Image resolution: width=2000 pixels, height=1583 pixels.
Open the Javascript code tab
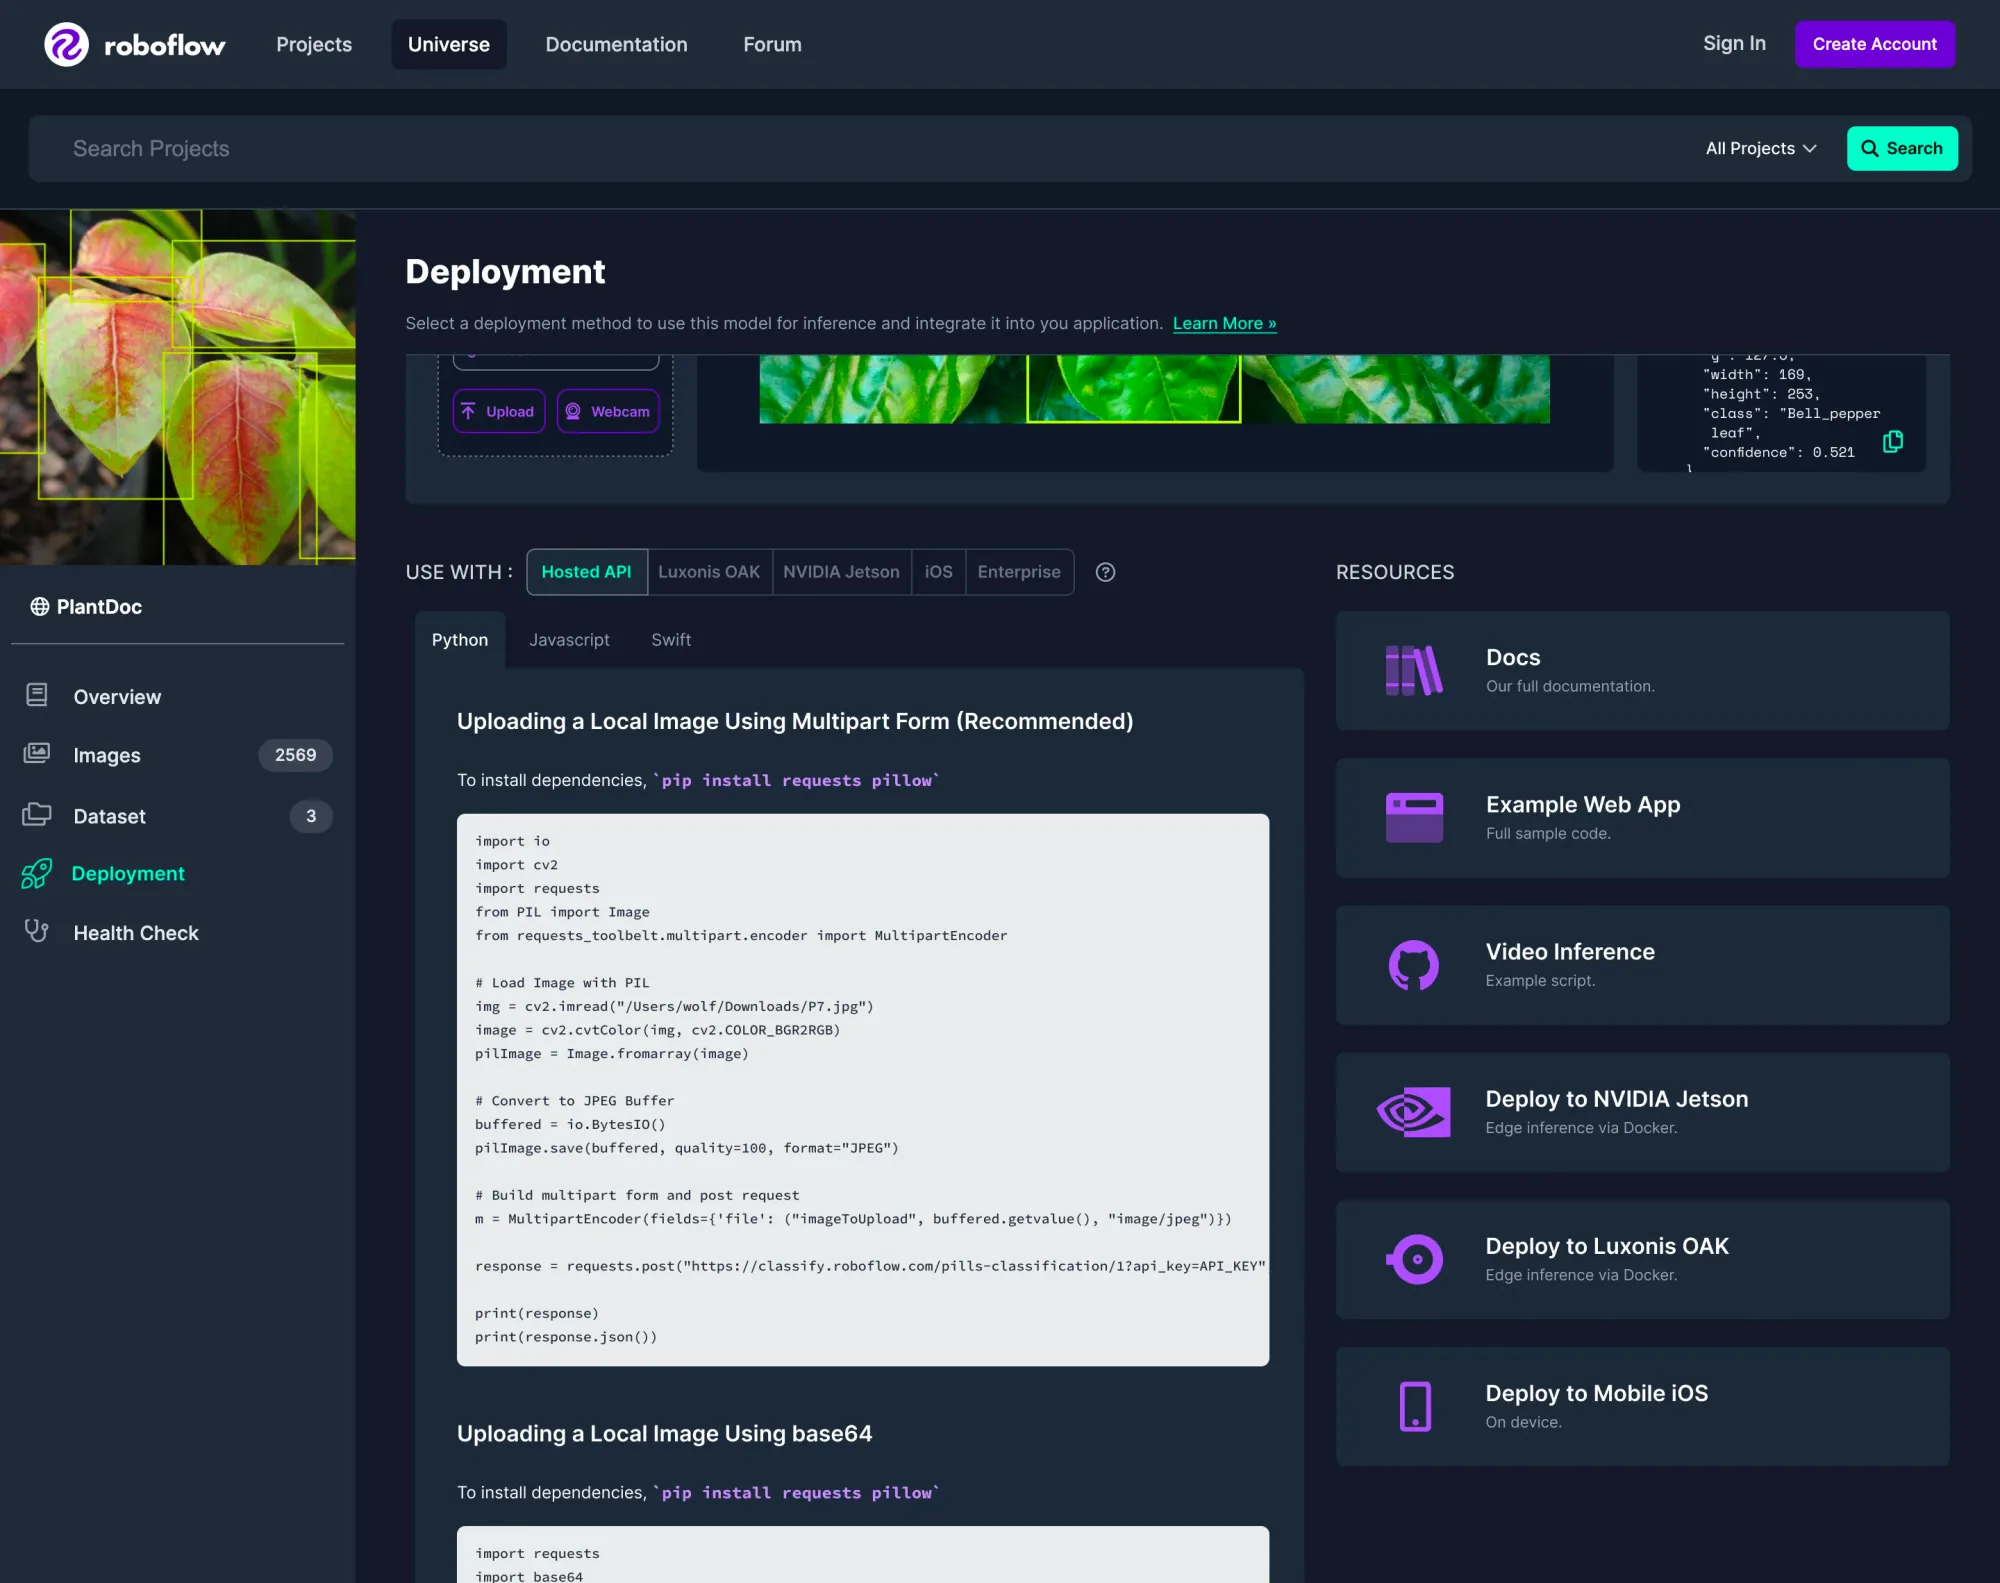coord(569,640)
